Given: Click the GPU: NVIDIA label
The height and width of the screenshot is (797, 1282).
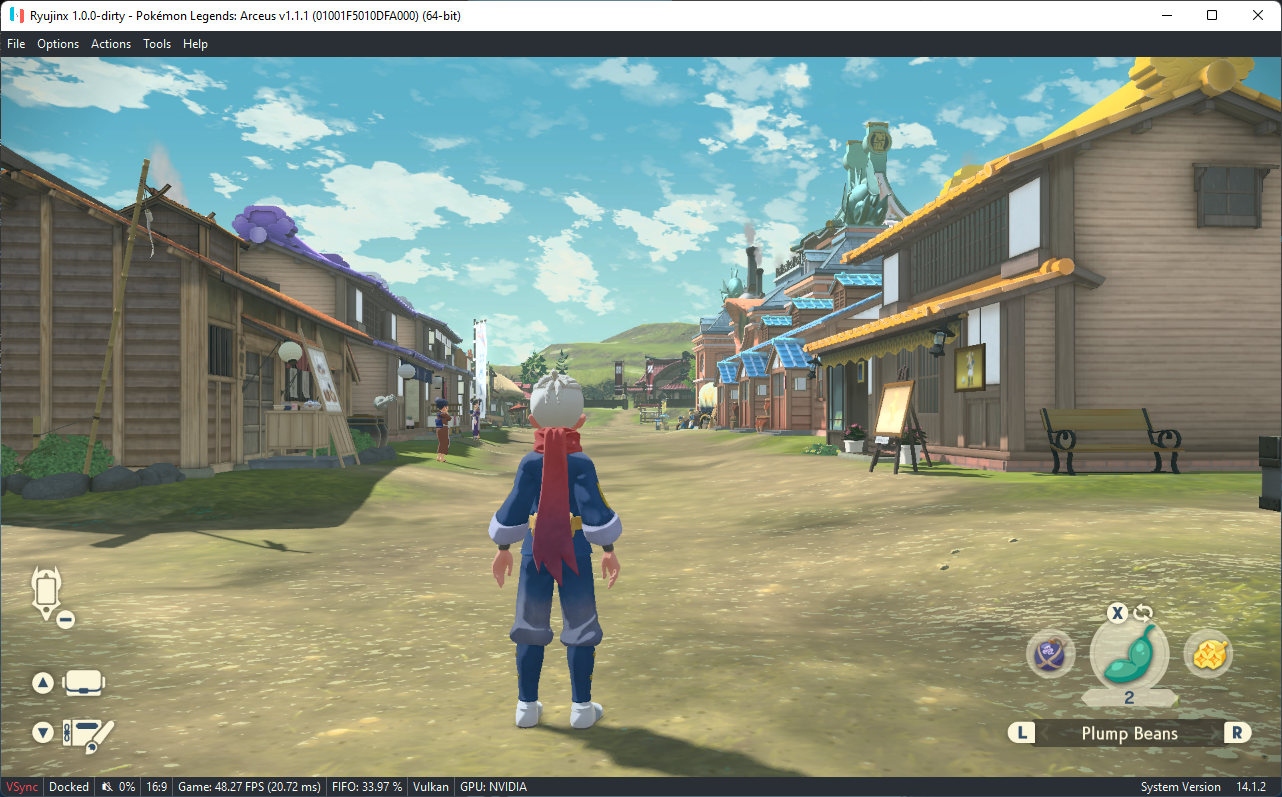Looking at the screenshot, I should 492,787.
